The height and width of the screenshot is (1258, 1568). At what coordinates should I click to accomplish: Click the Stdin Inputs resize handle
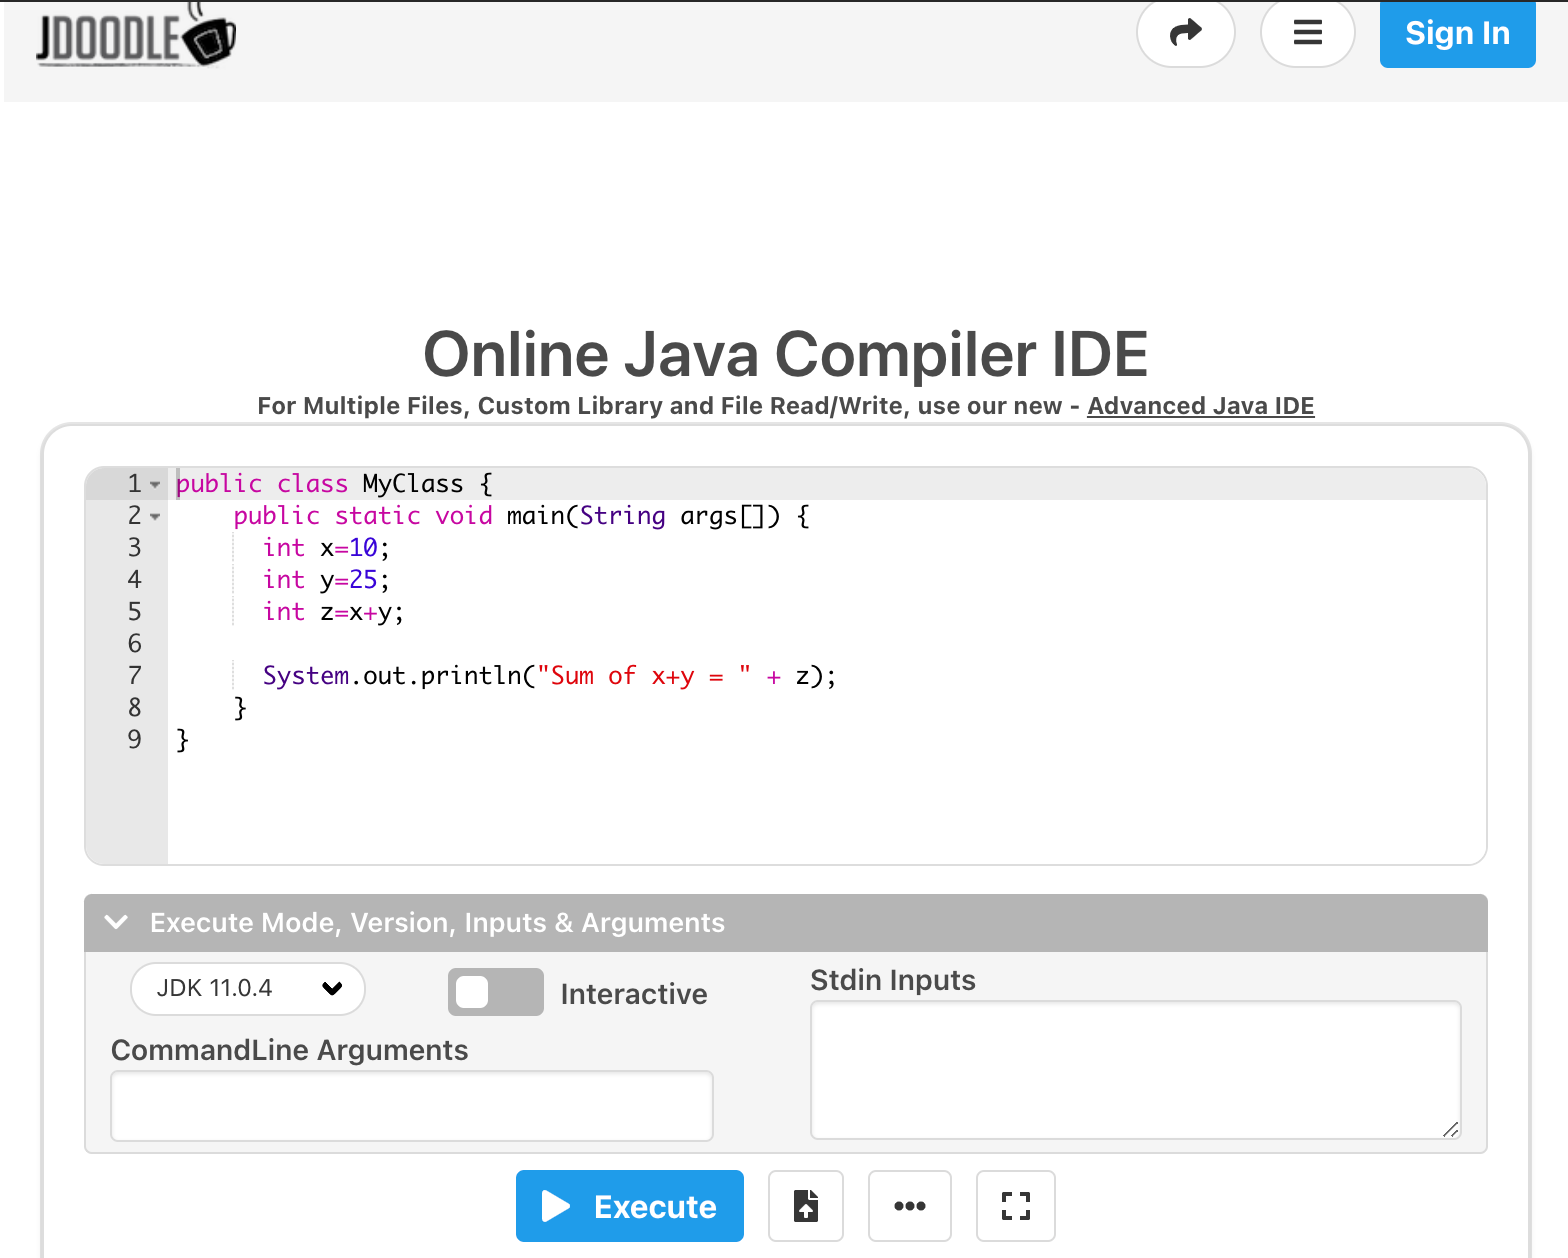coord(1451,1129)
